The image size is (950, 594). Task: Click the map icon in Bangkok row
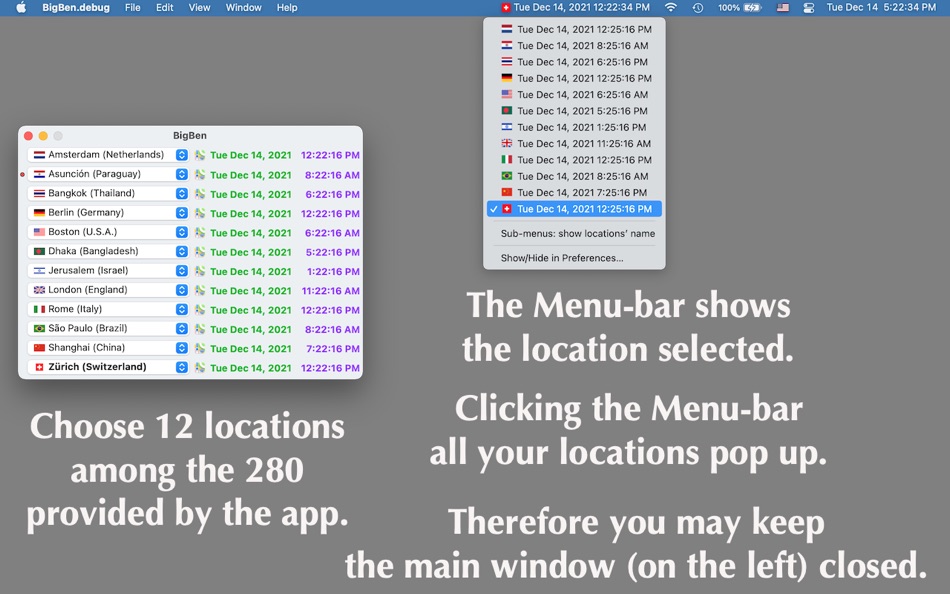(x=200, y=194)
